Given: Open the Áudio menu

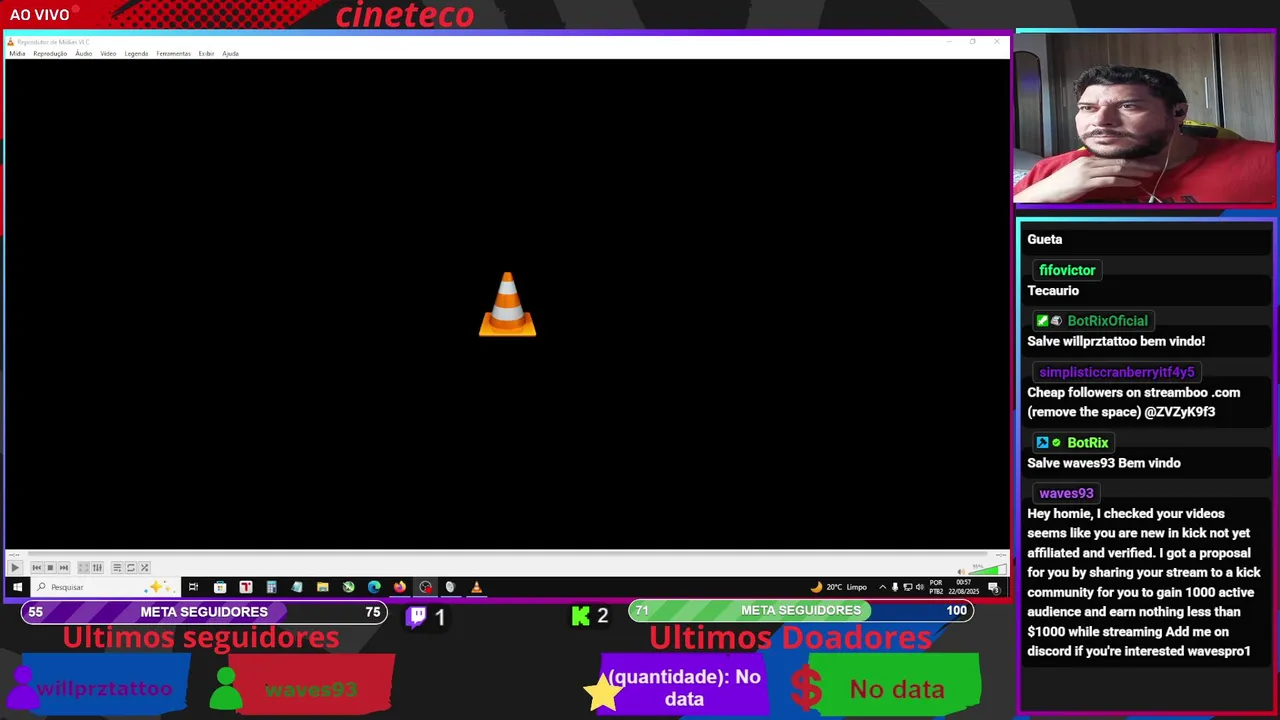Looking at the screenshot, I should [x=83, y=54].
